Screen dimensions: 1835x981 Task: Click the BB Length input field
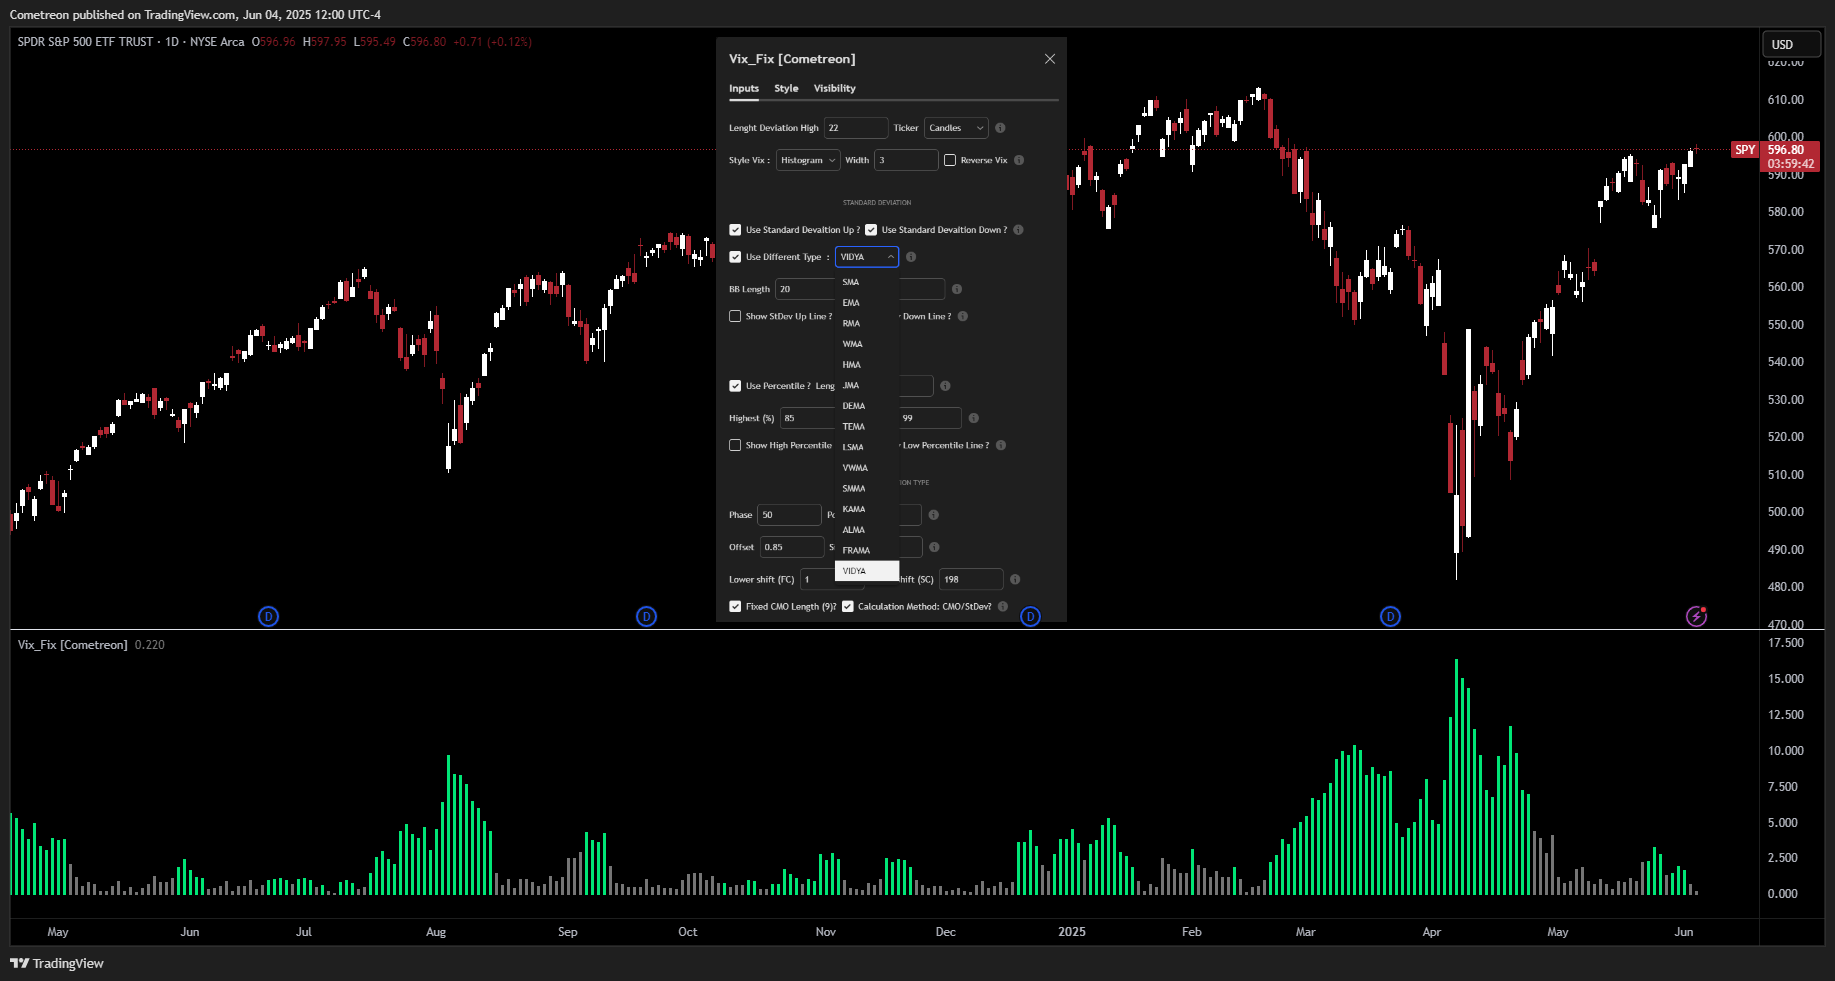coord(806,289)
